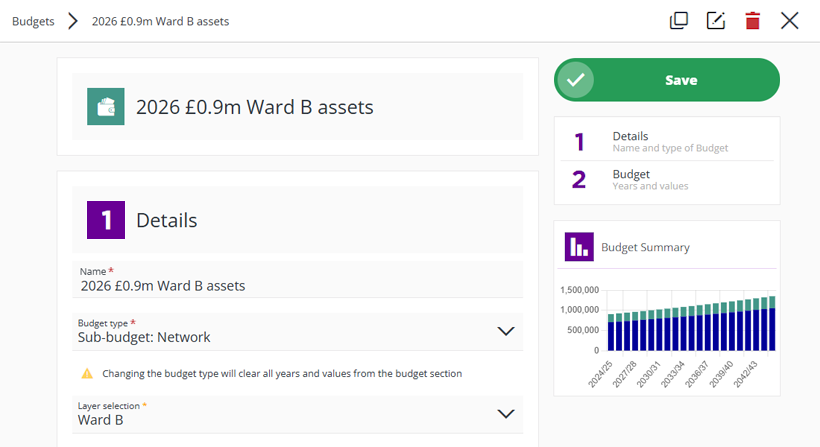
Task: Click the Budget Summary title
Action: (645, 247)
